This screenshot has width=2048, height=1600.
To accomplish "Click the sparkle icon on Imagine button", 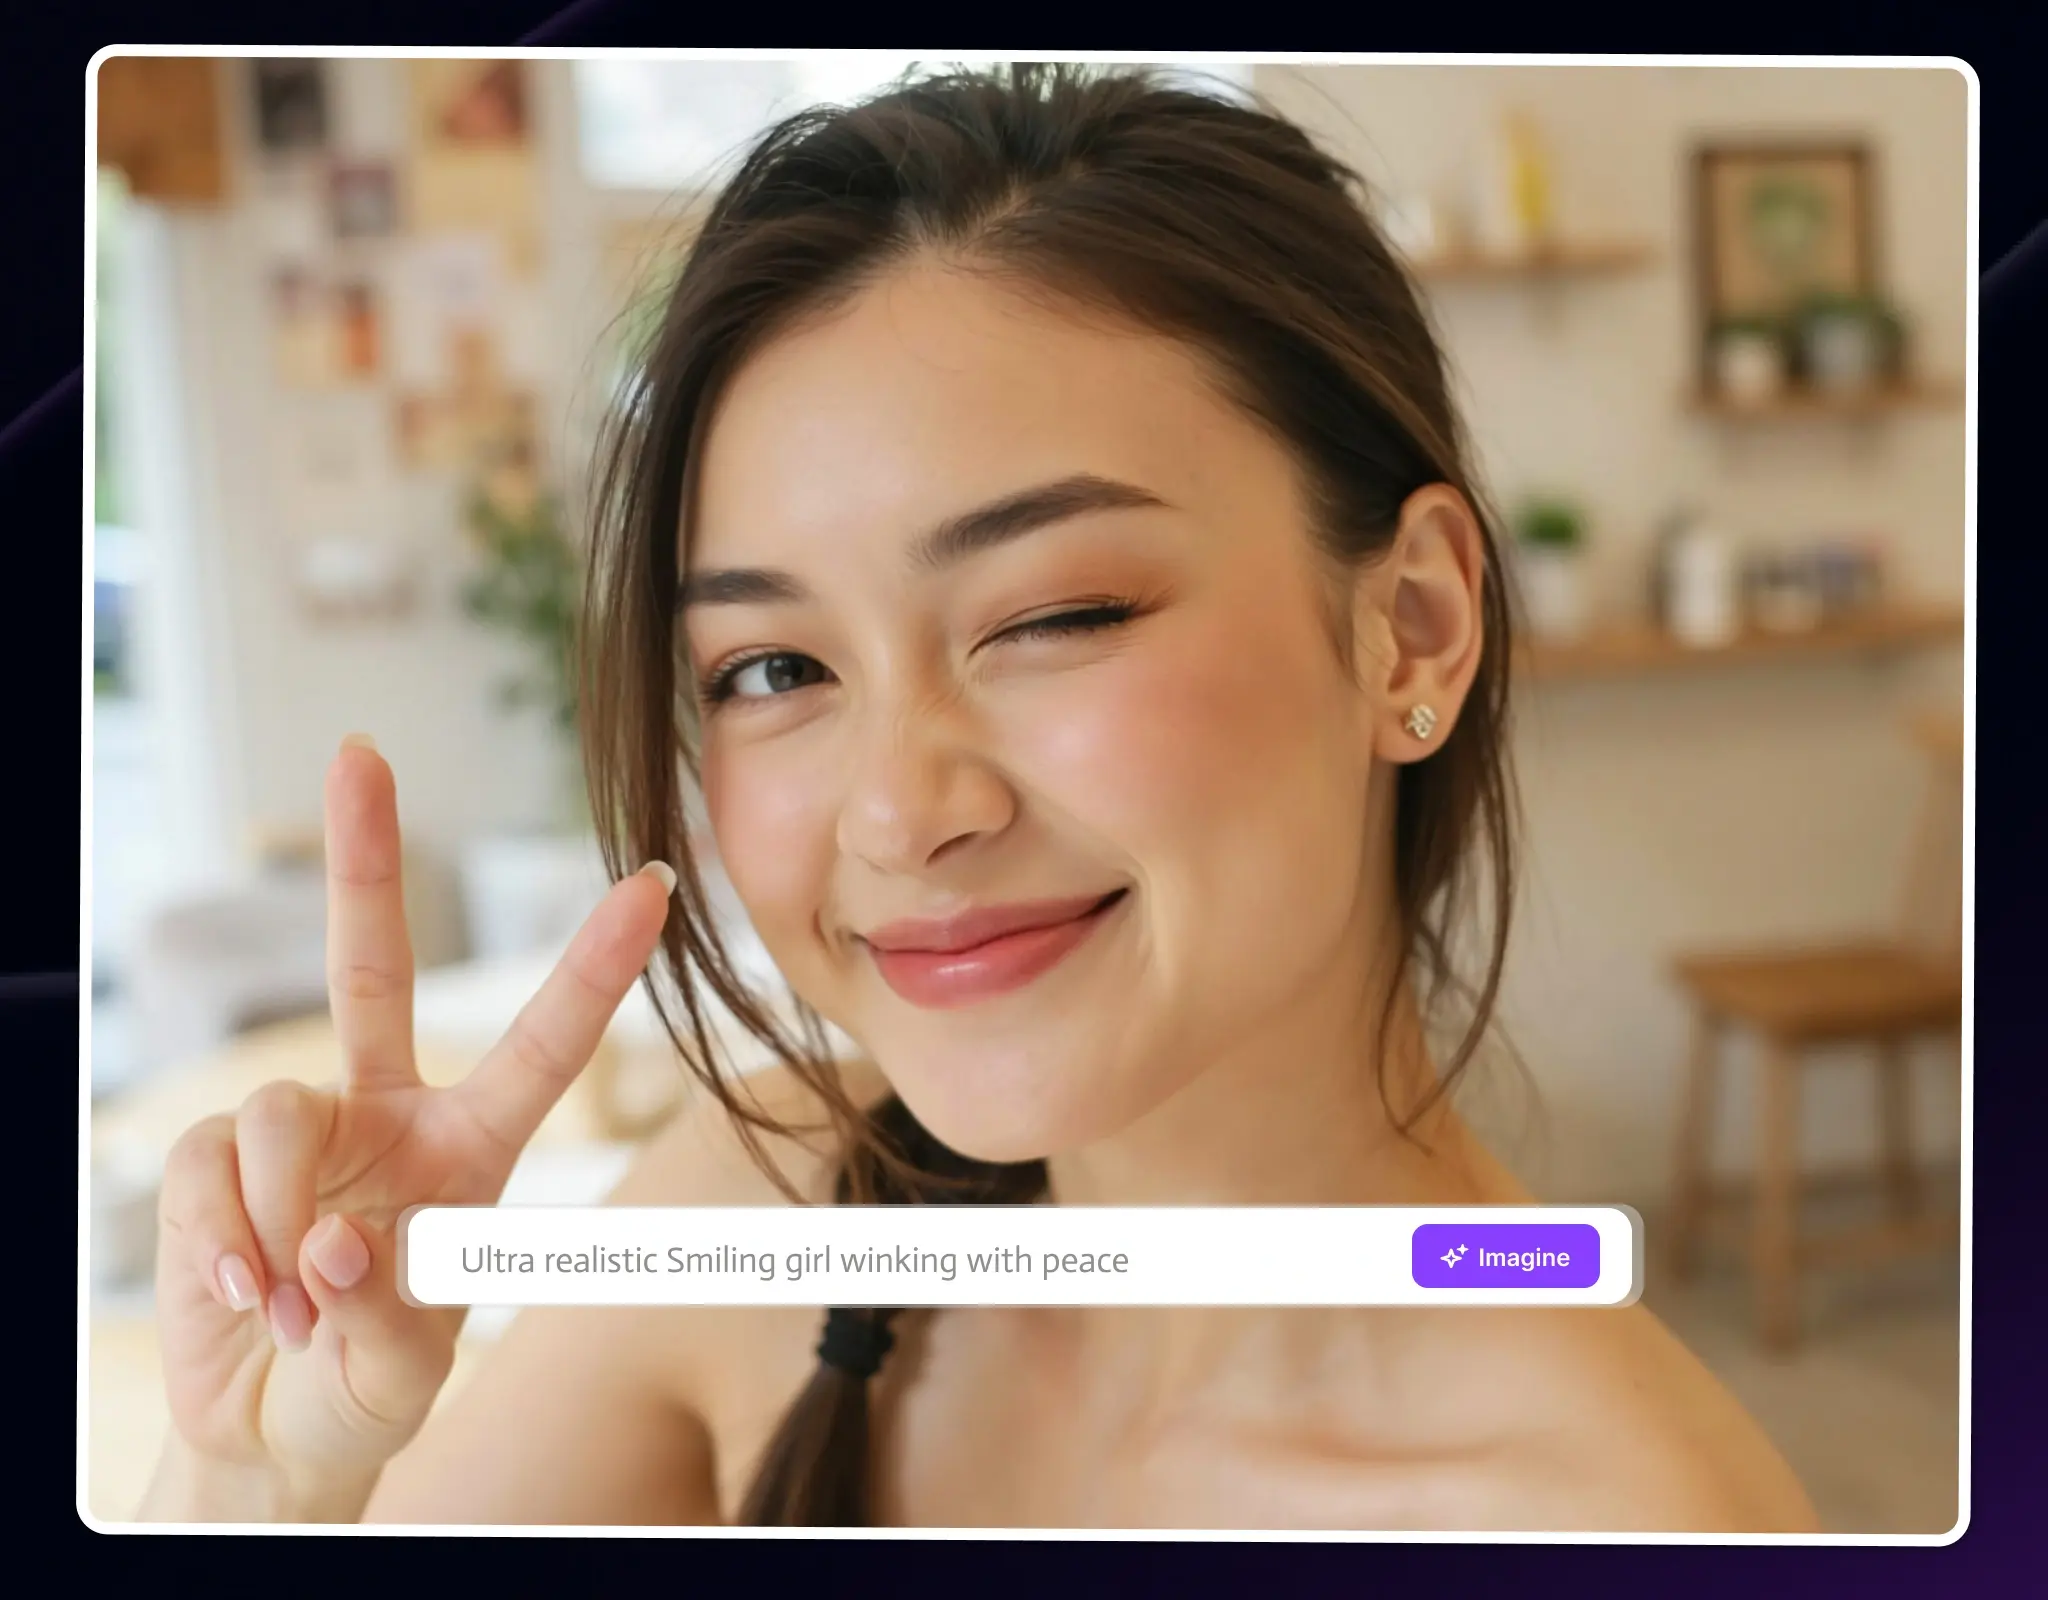I will (1453, 1257).
